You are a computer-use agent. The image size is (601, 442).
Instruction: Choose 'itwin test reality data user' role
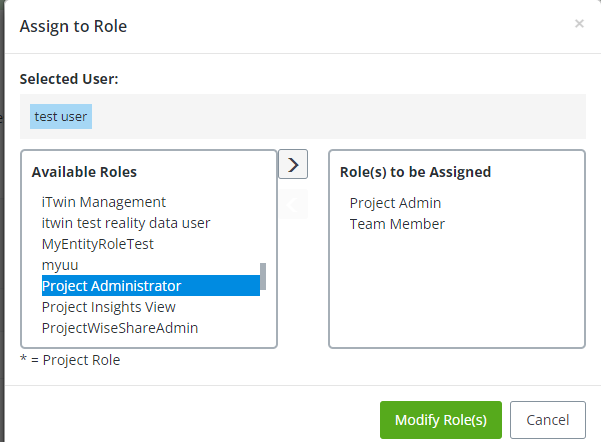(x=126, y=223)
